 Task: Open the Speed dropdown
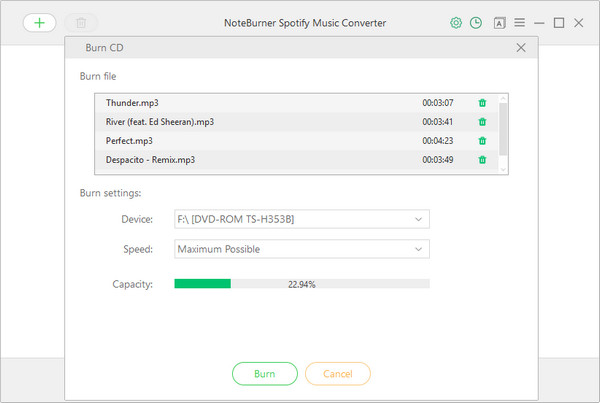pyautogui.click(x=302, y=249)
